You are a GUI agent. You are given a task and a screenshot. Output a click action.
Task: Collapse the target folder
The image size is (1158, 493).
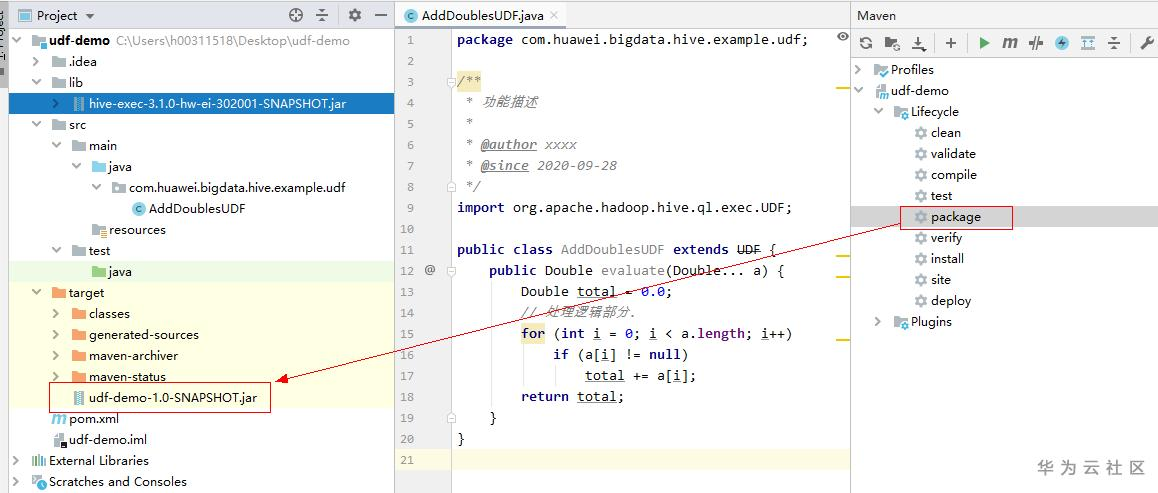tap(35, 293)
